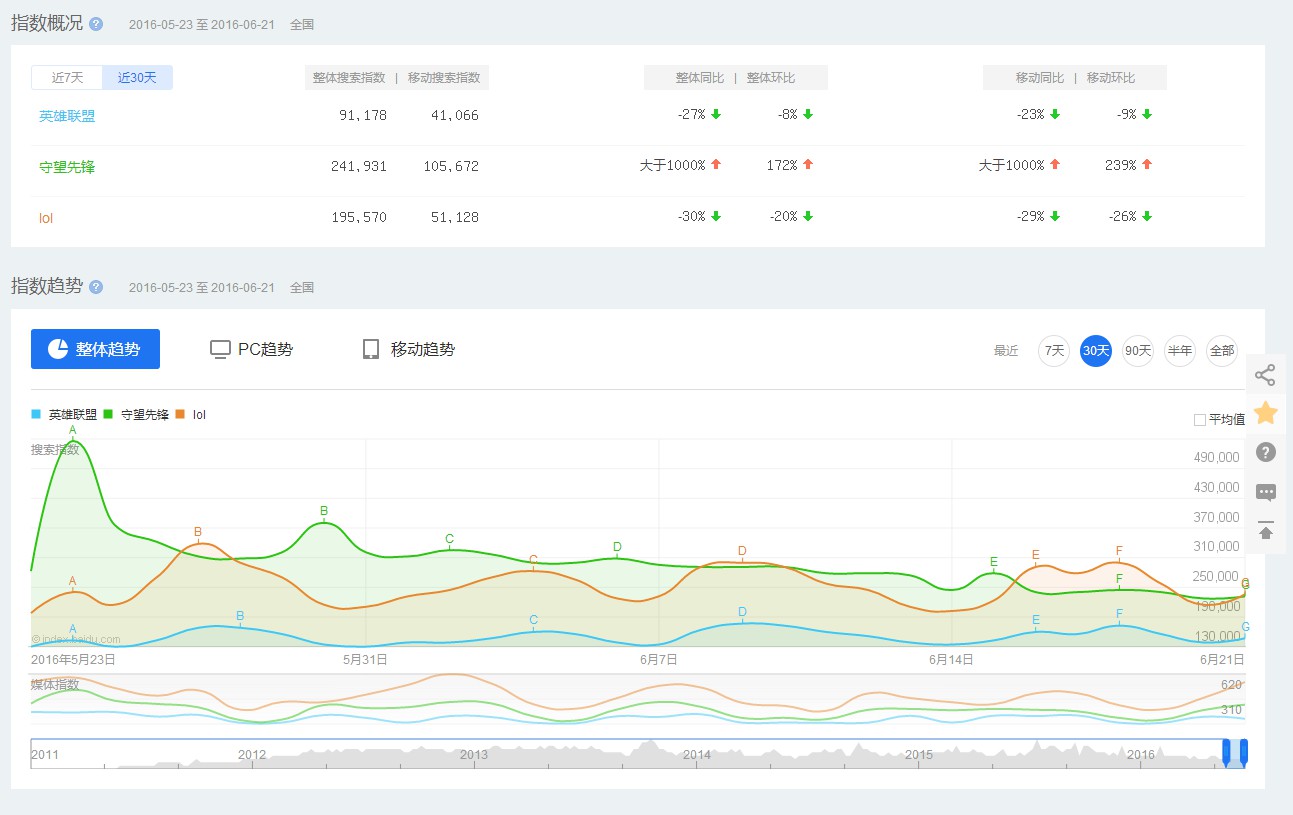Click the 91,178 search index value

coord(363,115)
